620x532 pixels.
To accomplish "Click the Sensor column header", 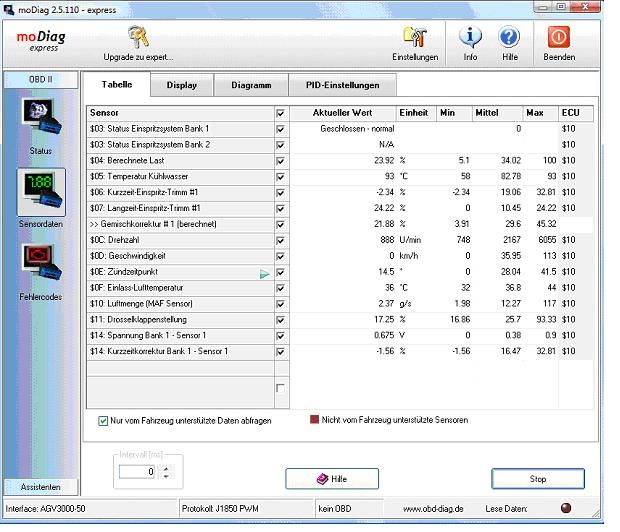I will point(180,113).
